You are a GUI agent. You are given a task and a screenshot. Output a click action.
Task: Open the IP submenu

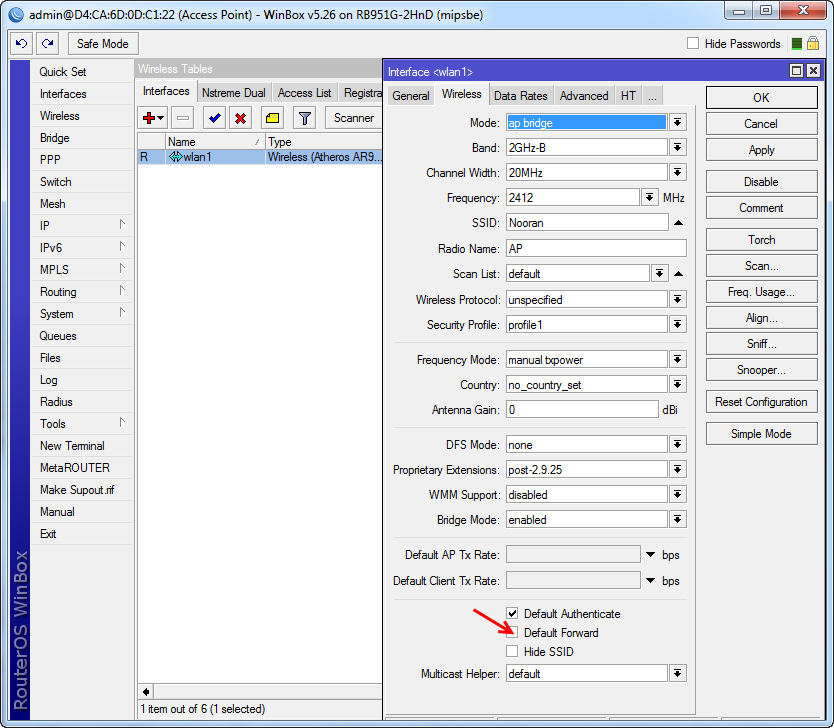tap(81, 225)
